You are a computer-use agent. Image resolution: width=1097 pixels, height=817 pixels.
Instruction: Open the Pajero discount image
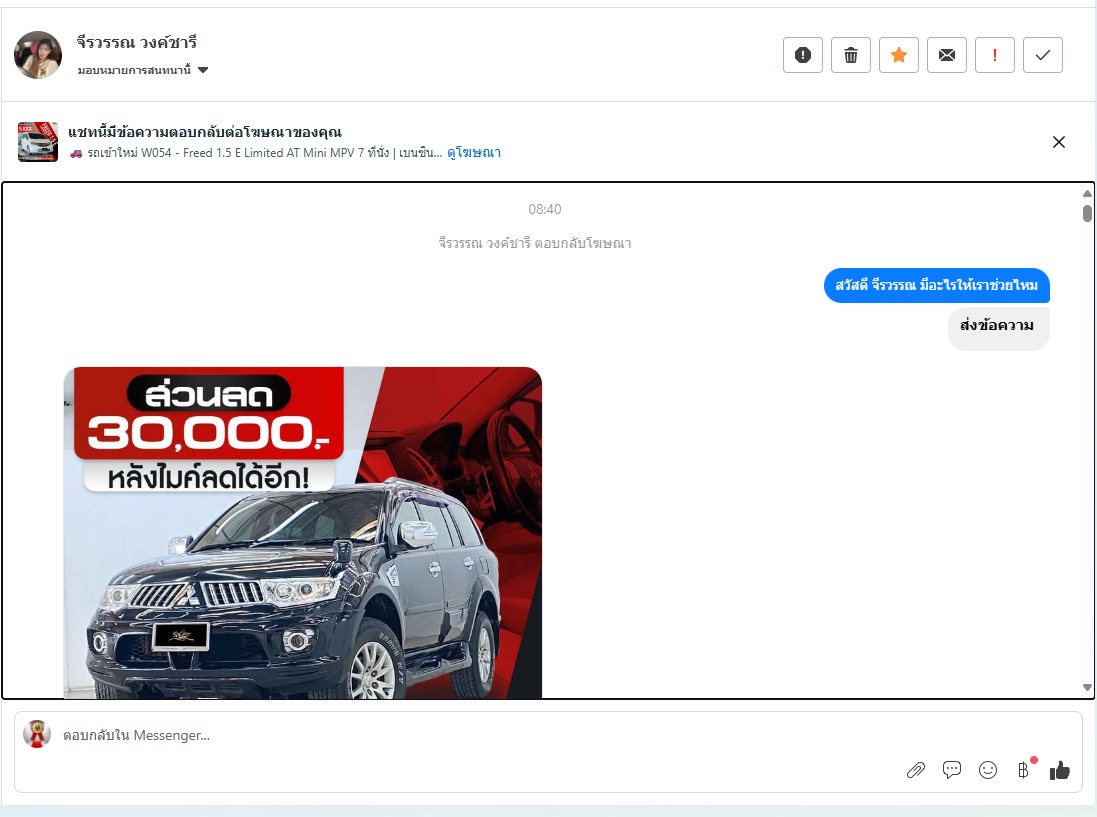click(x=303, y=532)
